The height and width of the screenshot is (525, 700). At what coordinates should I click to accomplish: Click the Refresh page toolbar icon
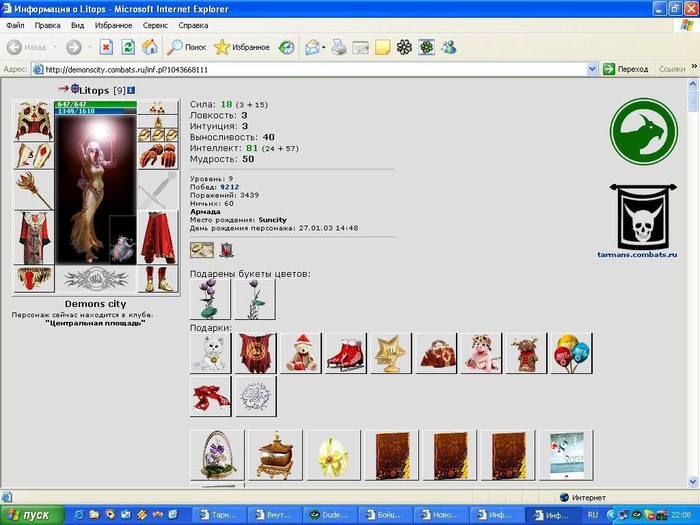(x=128, y=47)
